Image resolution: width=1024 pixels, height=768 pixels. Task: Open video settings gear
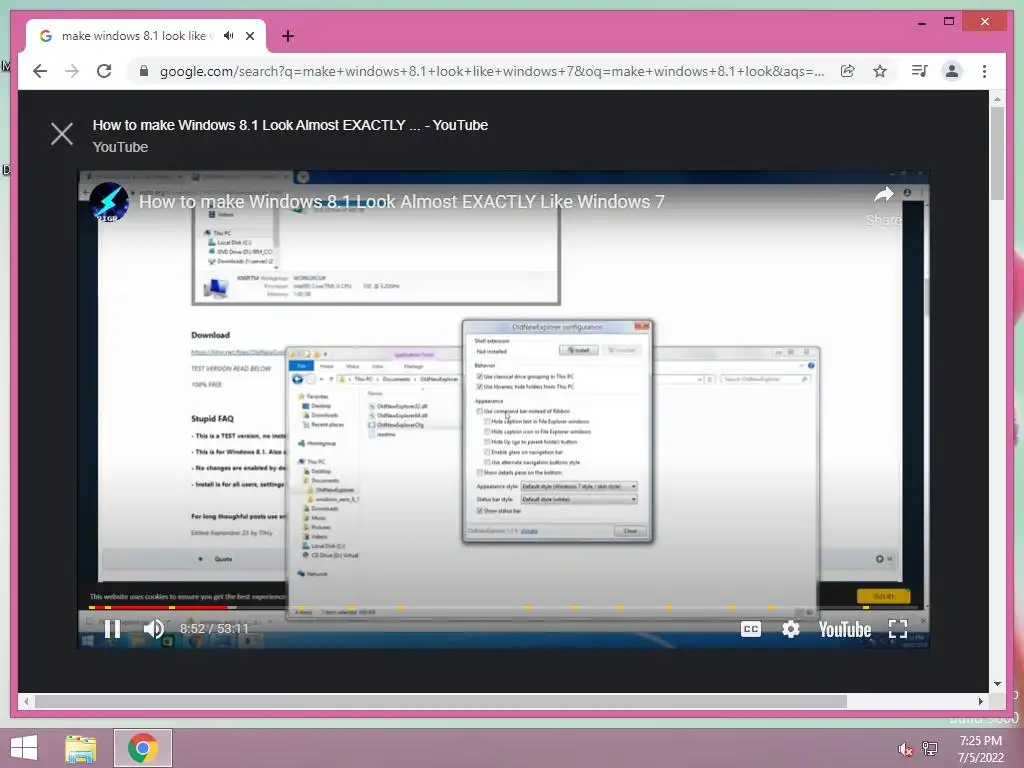click(x=791, y=629)
